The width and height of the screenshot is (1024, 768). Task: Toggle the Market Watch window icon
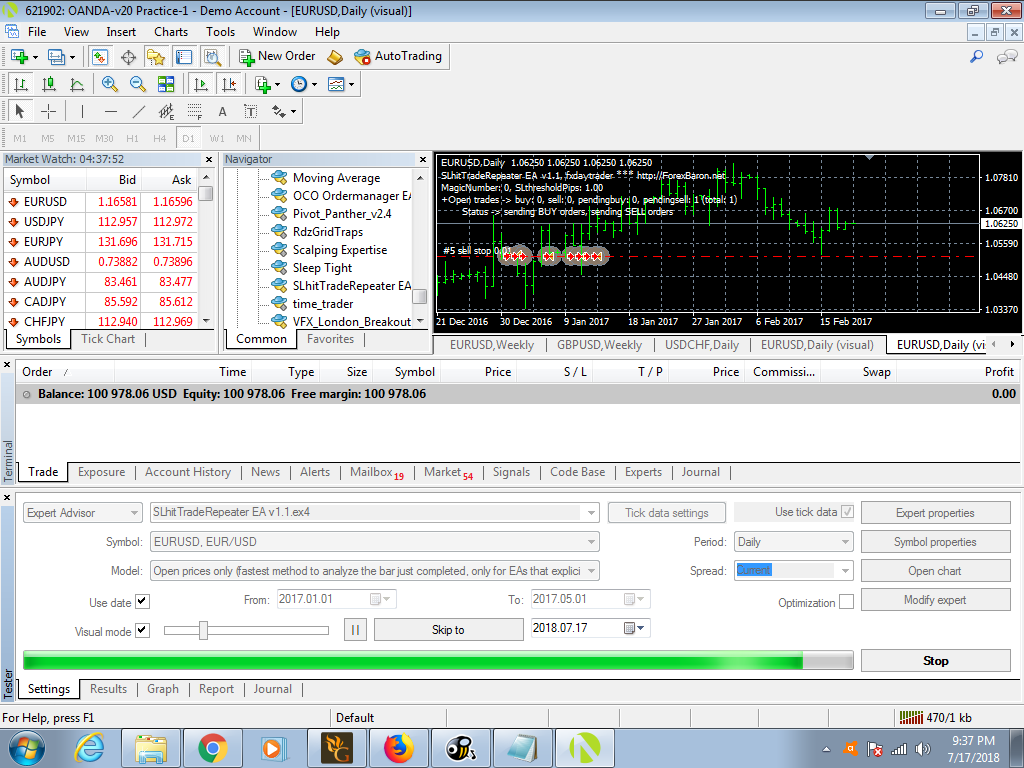click(99, 57)
